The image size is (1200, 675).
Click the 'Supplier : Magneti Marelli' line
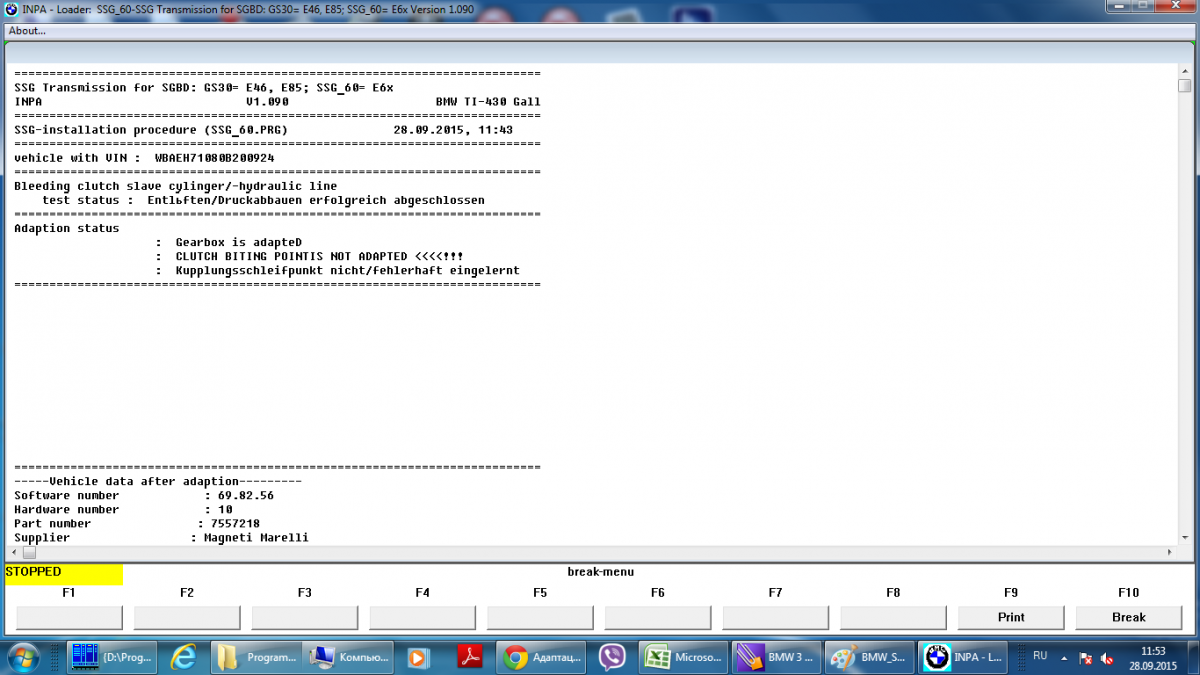[x=161, y=537]
